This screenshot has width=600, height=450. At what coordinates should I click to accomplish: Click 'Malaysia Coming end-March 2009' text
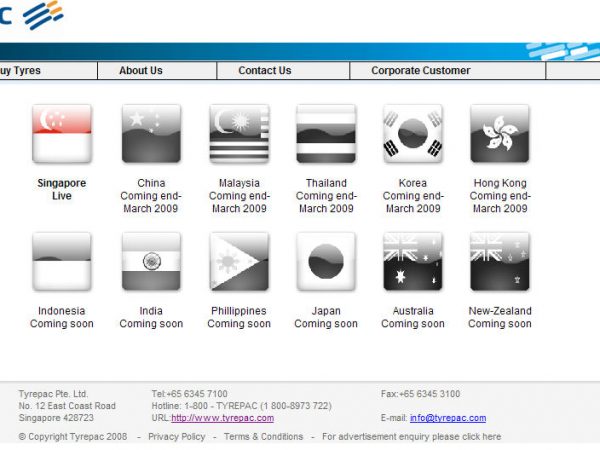[239, 196]
